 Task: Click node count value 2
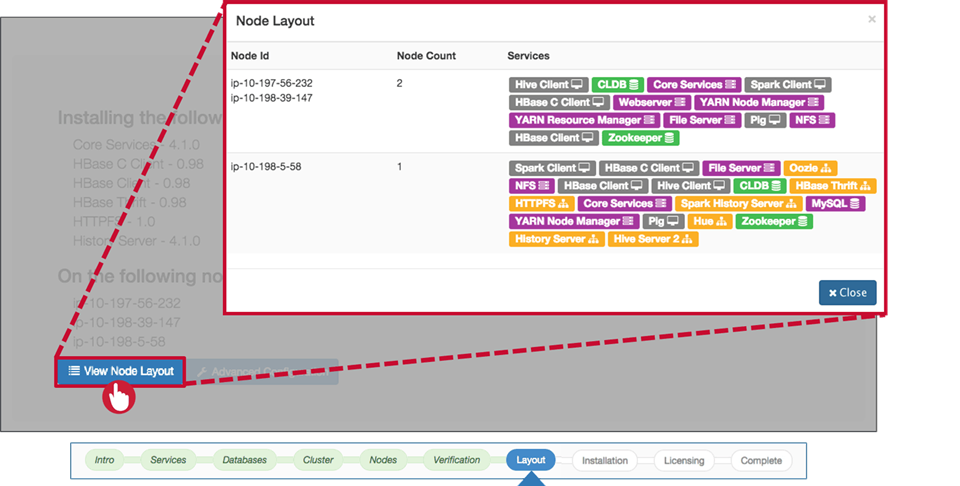(399, 83)
